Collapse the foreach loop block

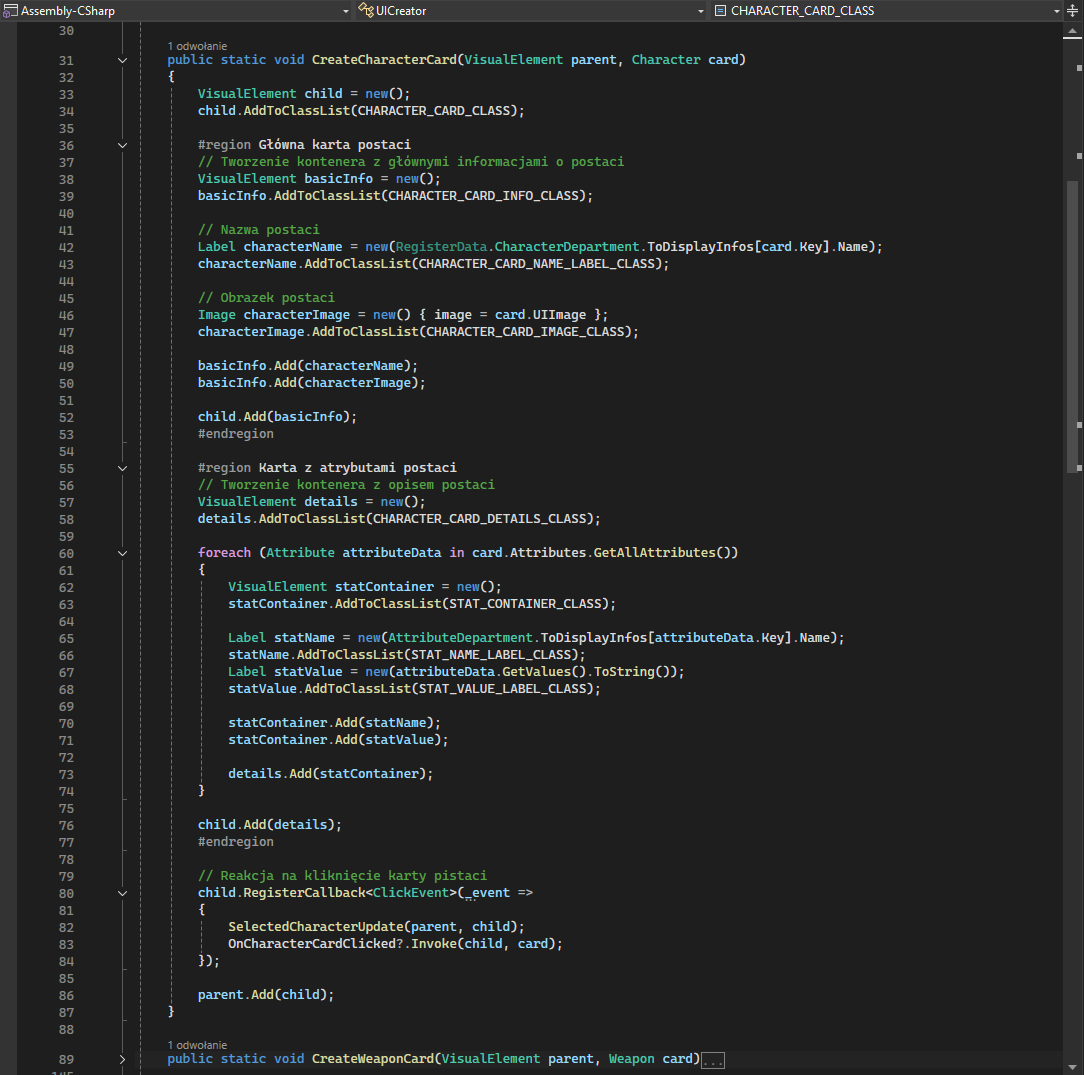123,553
